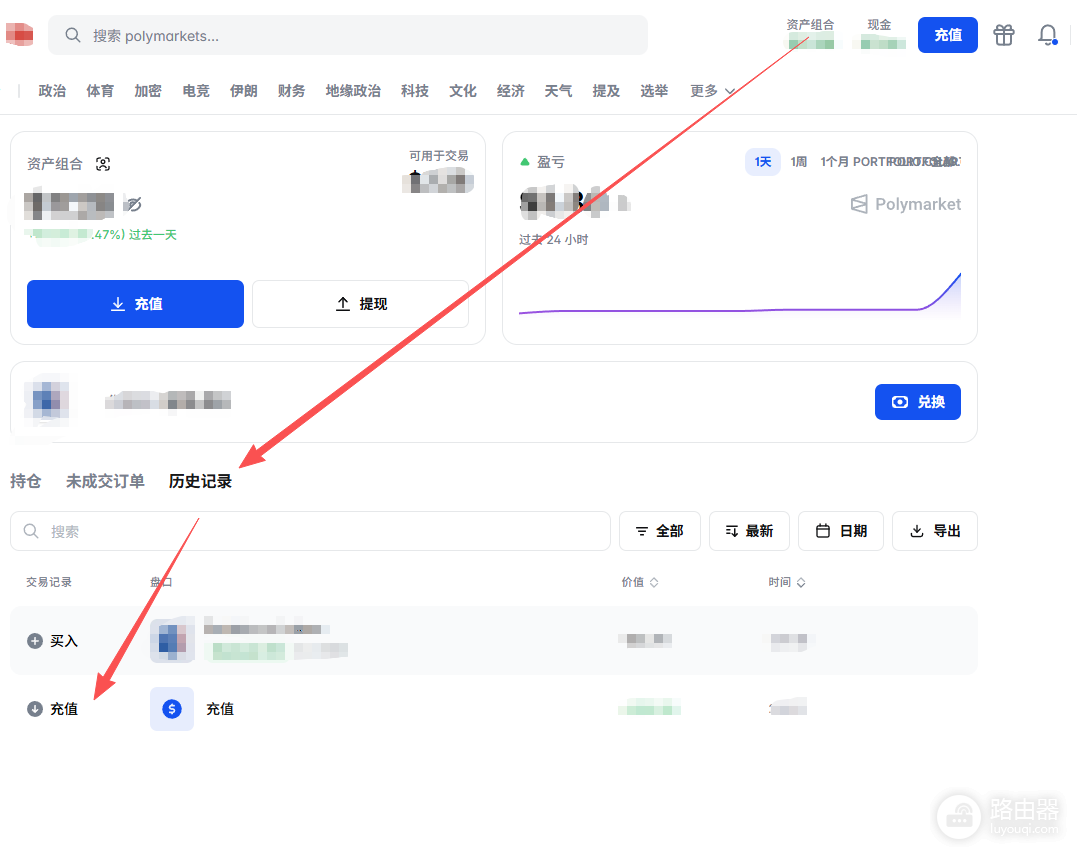
Task: Toggle balance visibility eye icon
Action: point(134,204)
